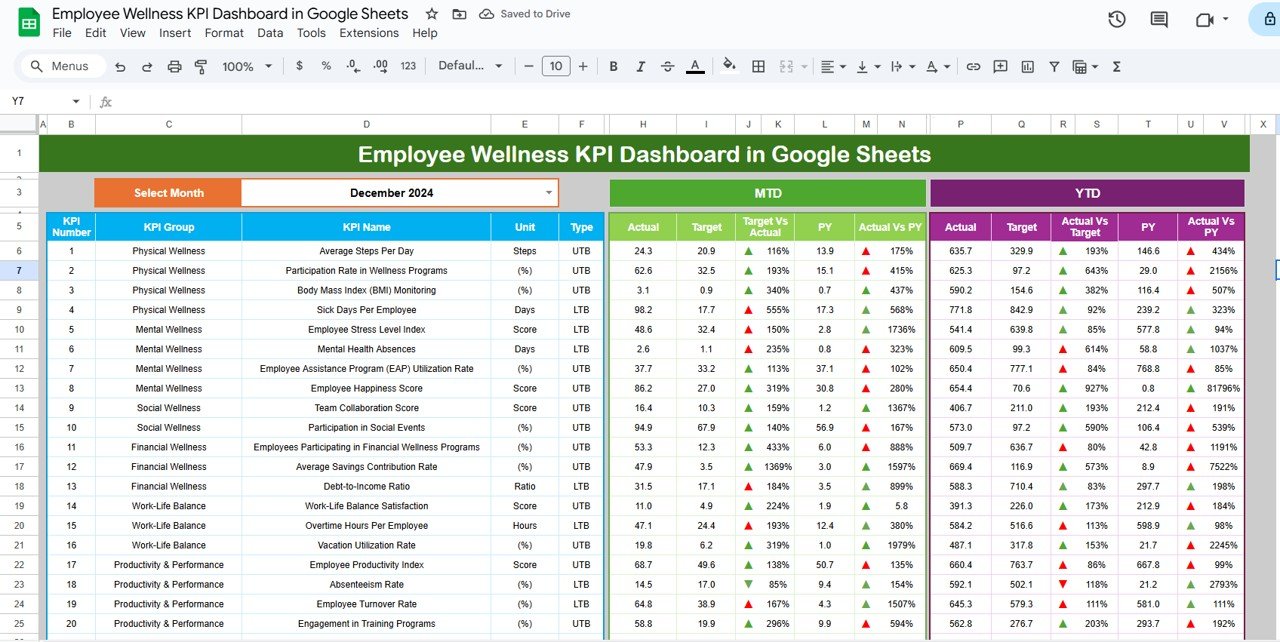
Task: Increase decimal places
Action: tap(380, 66)
